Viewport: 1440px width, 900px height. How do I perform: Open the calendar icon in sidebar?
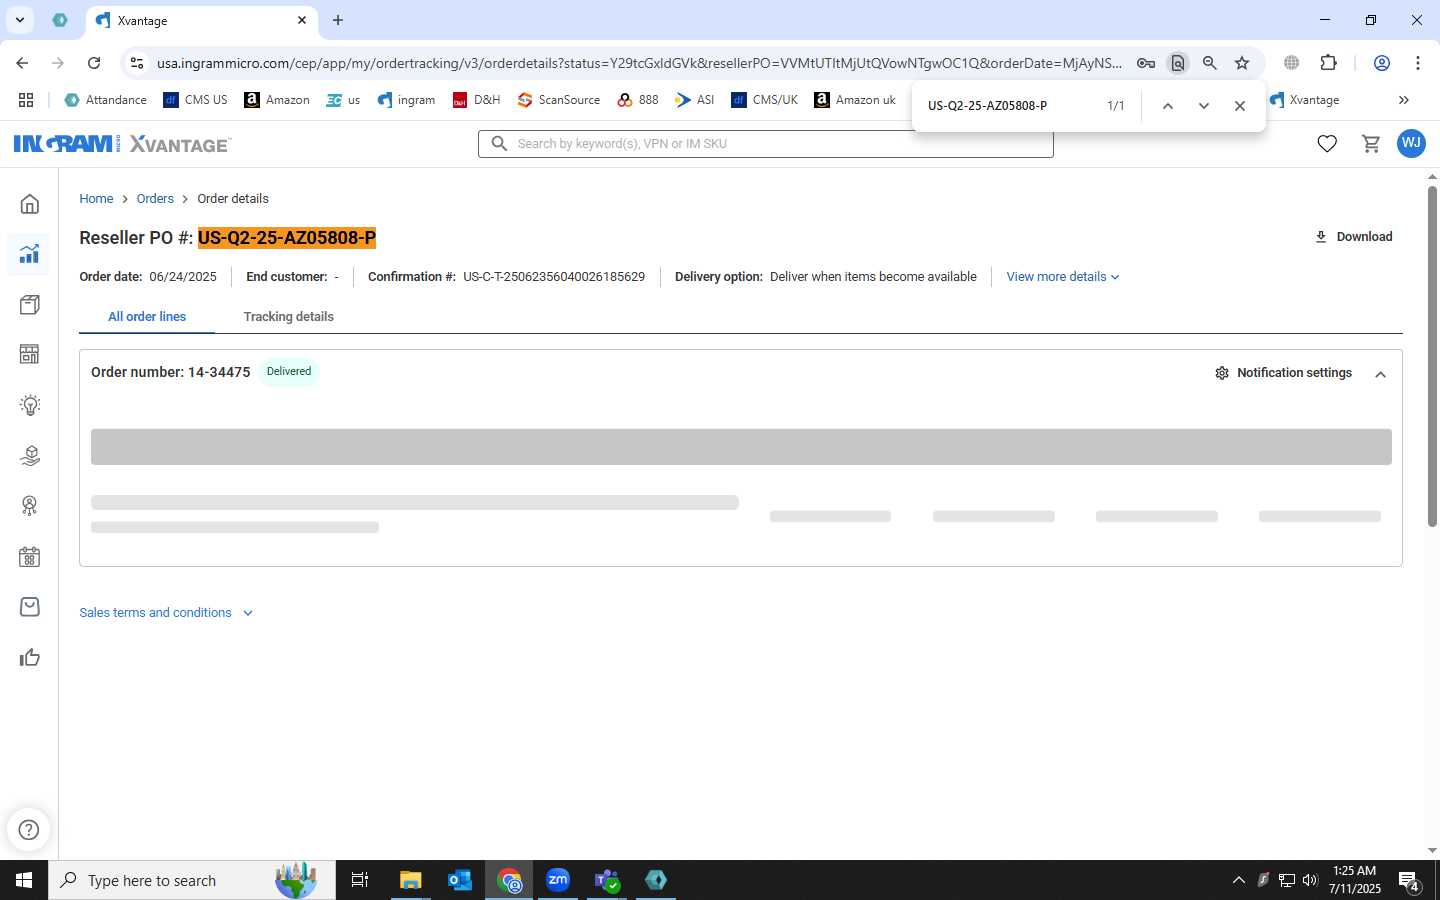pos(29,557)
